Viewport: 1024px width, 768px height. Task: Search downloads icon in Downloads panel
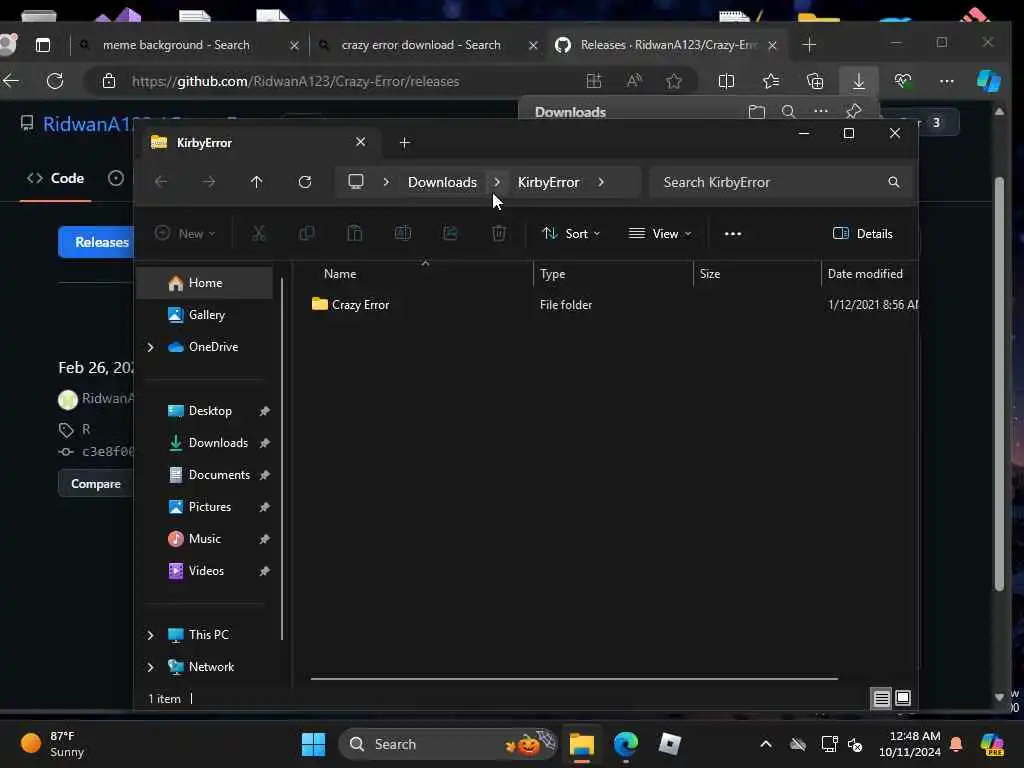pos(788,112)
